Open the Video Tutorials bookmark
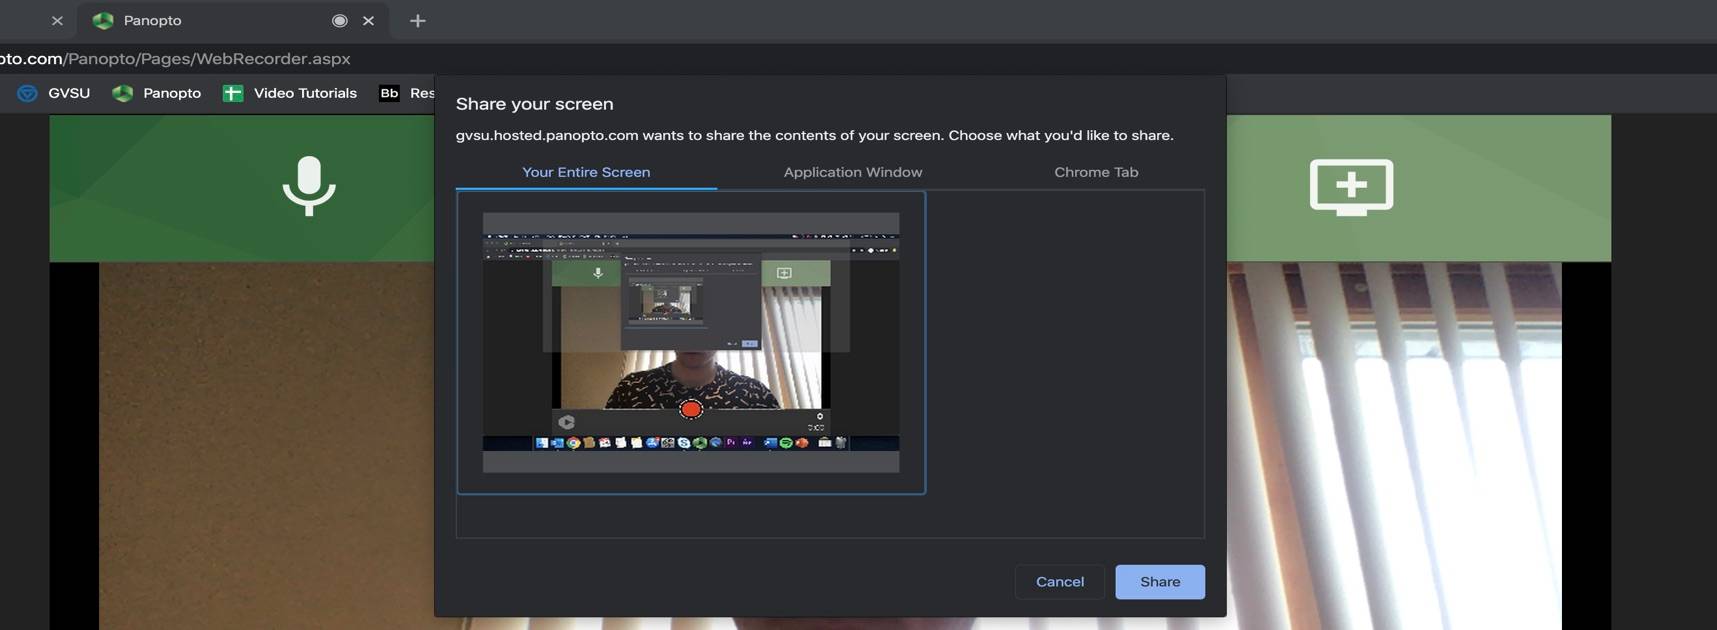Viewport: 1717px width, 630px height. tap(290, 93)
